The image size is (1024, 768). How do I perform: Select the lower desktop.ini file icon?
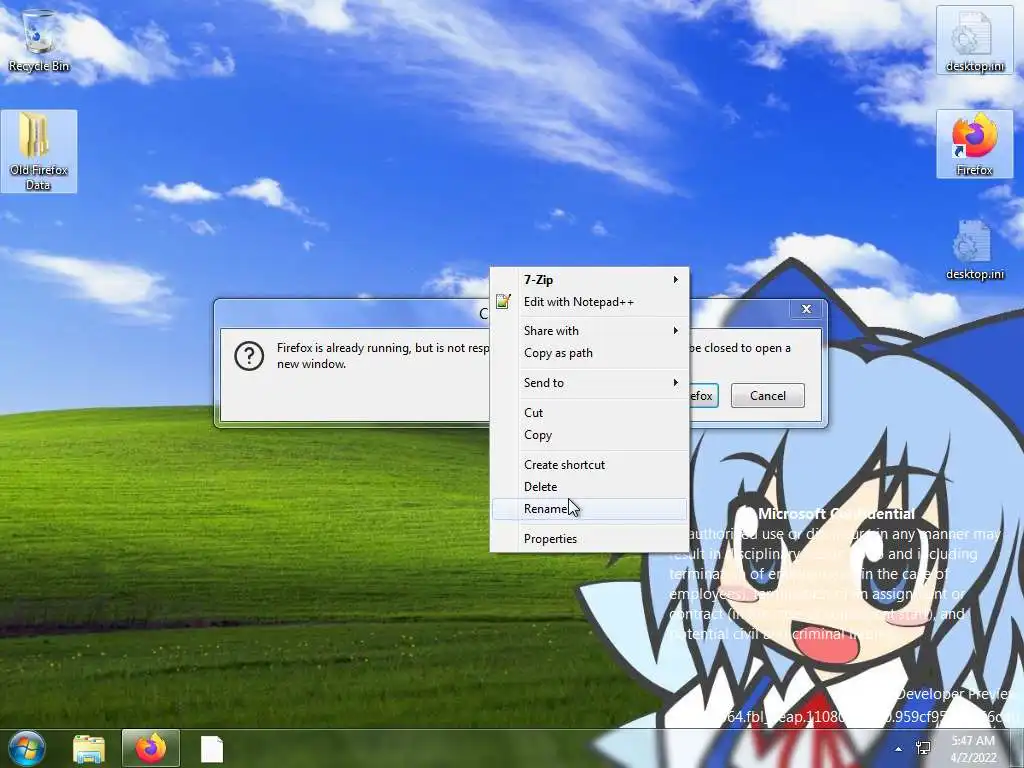coord(974,250)
